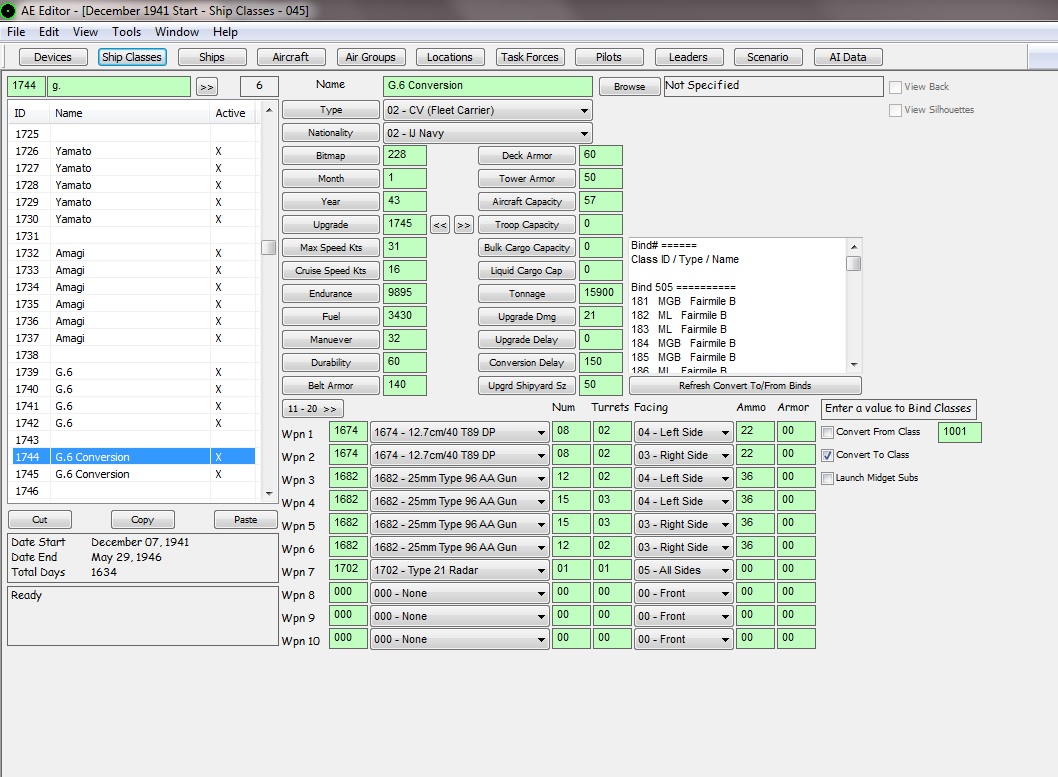
Task: Open Leaders section
Action: click(688, 57)
